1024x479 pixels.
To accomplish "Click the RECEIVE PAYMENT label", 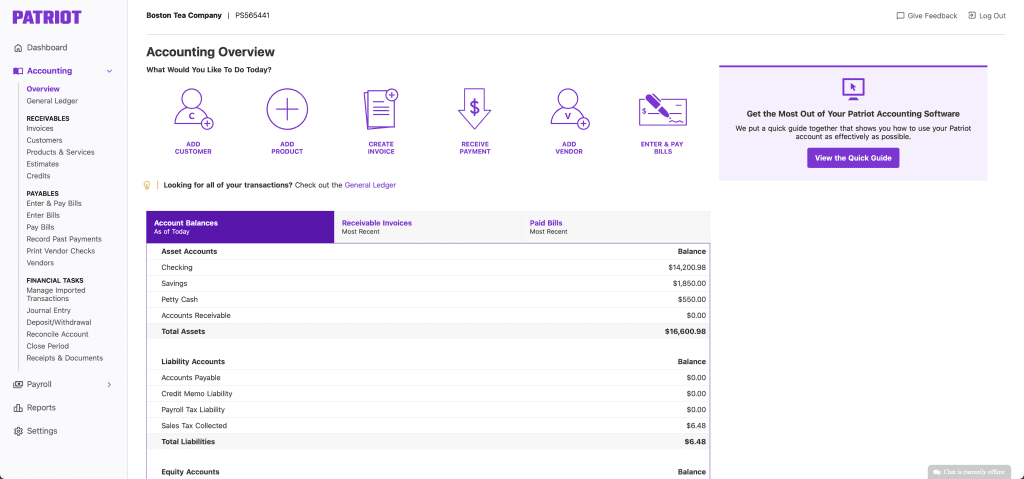I will [475, 148].
